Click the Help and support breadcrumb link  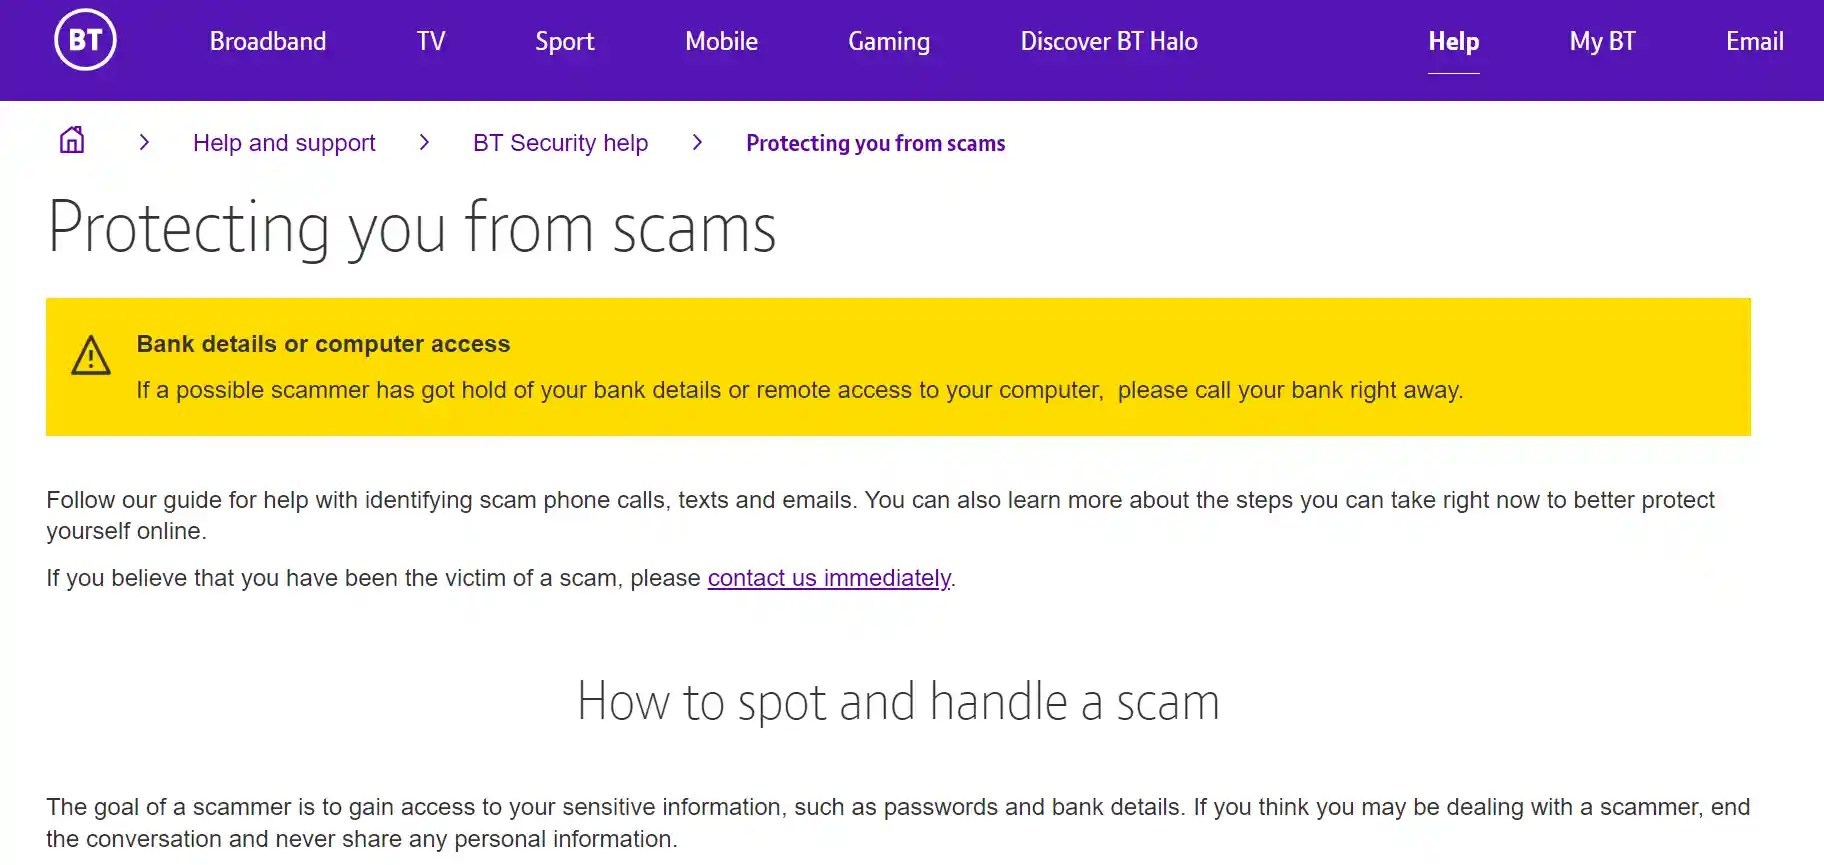click(283, 142)
